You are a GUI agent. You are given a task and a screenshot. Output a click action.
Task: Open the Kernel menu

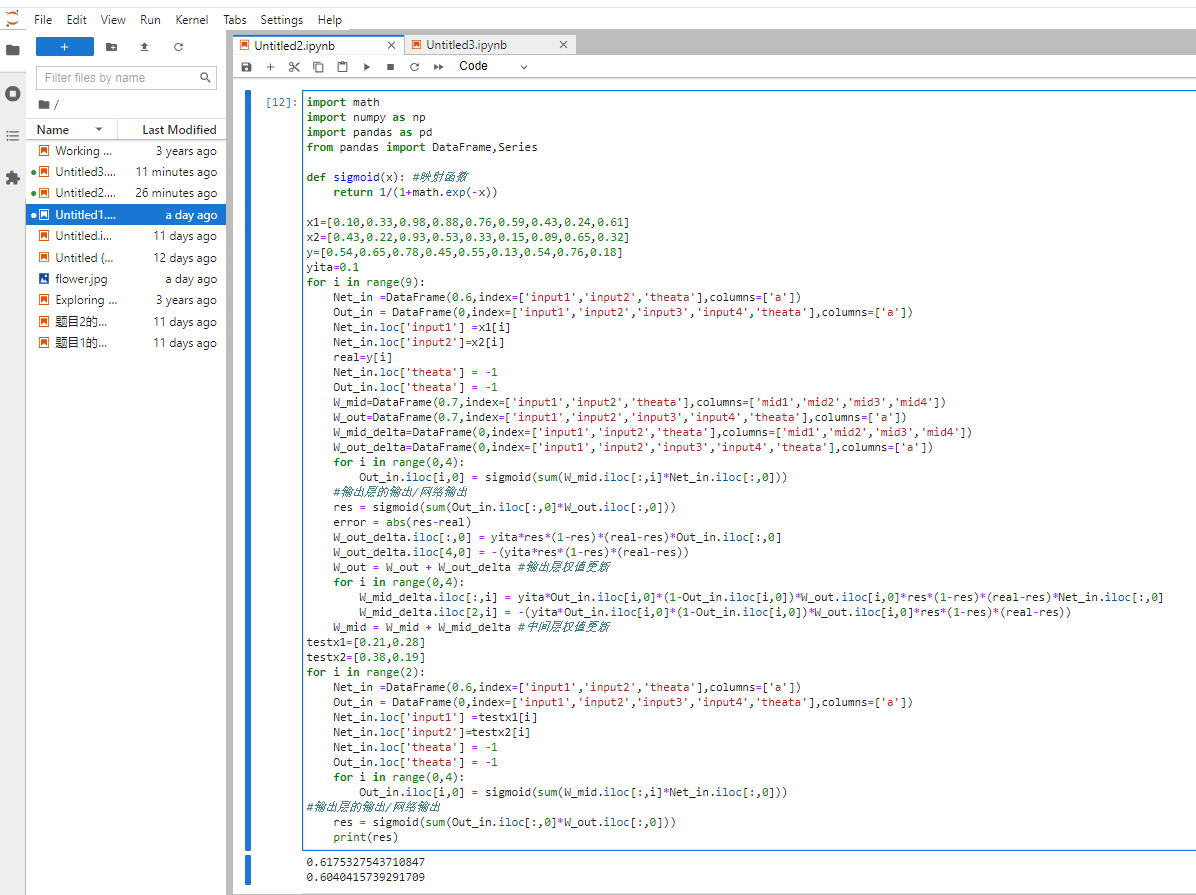[192, 20]
